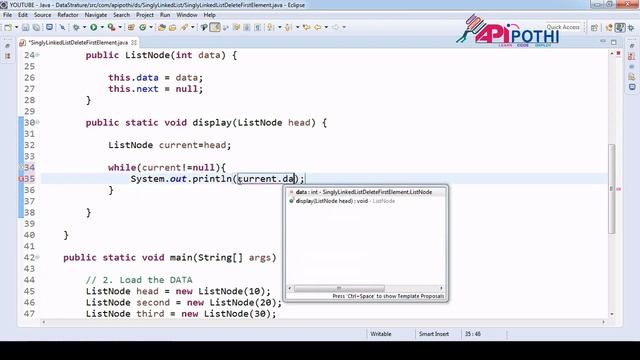
Task: Click the monitor-shaped toolbar icon beside Save All
Action: pyautogui.click(x=49, y=27)
